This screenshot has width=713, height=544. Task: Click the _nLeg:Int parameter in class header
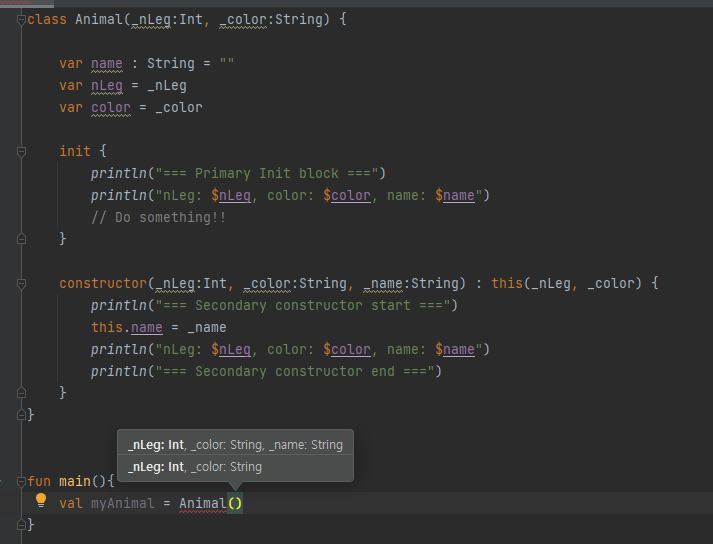click(166, 20)
